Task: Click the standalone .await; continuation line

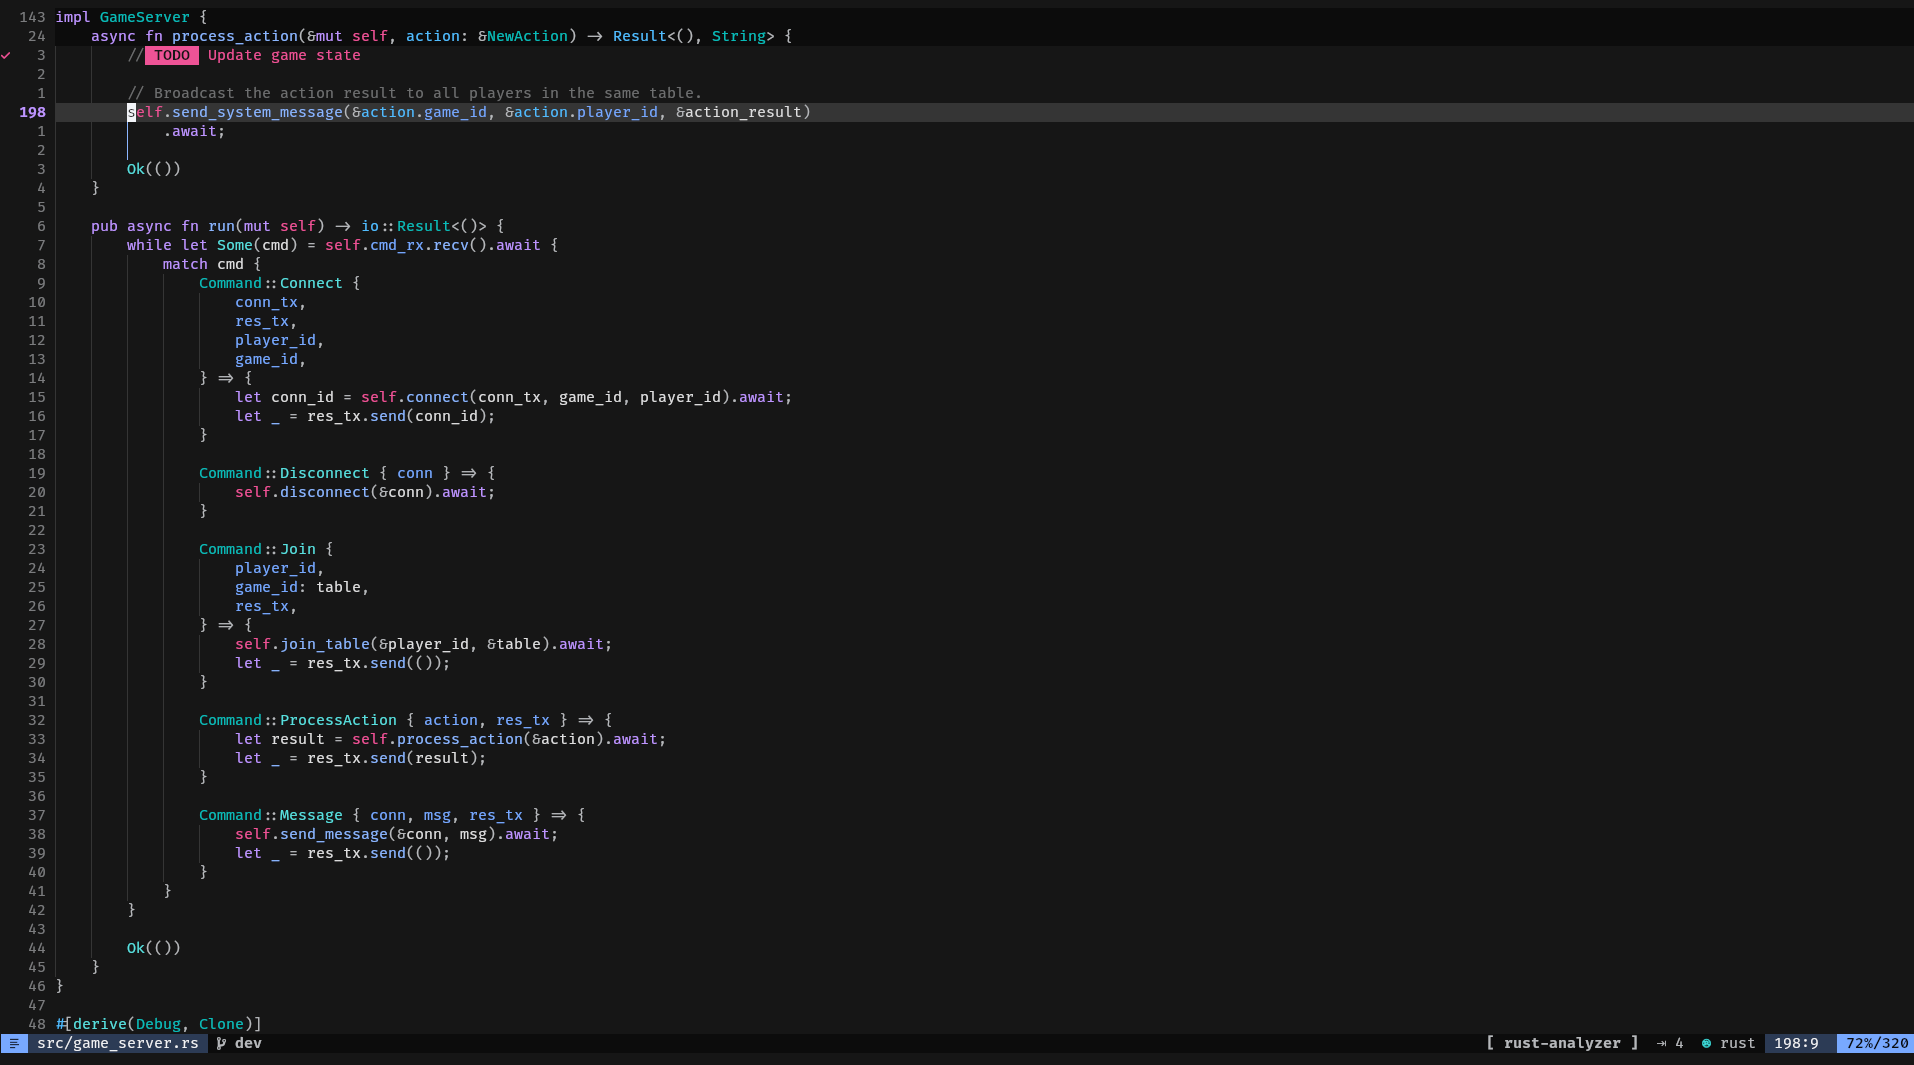Action: coord(194,131)
